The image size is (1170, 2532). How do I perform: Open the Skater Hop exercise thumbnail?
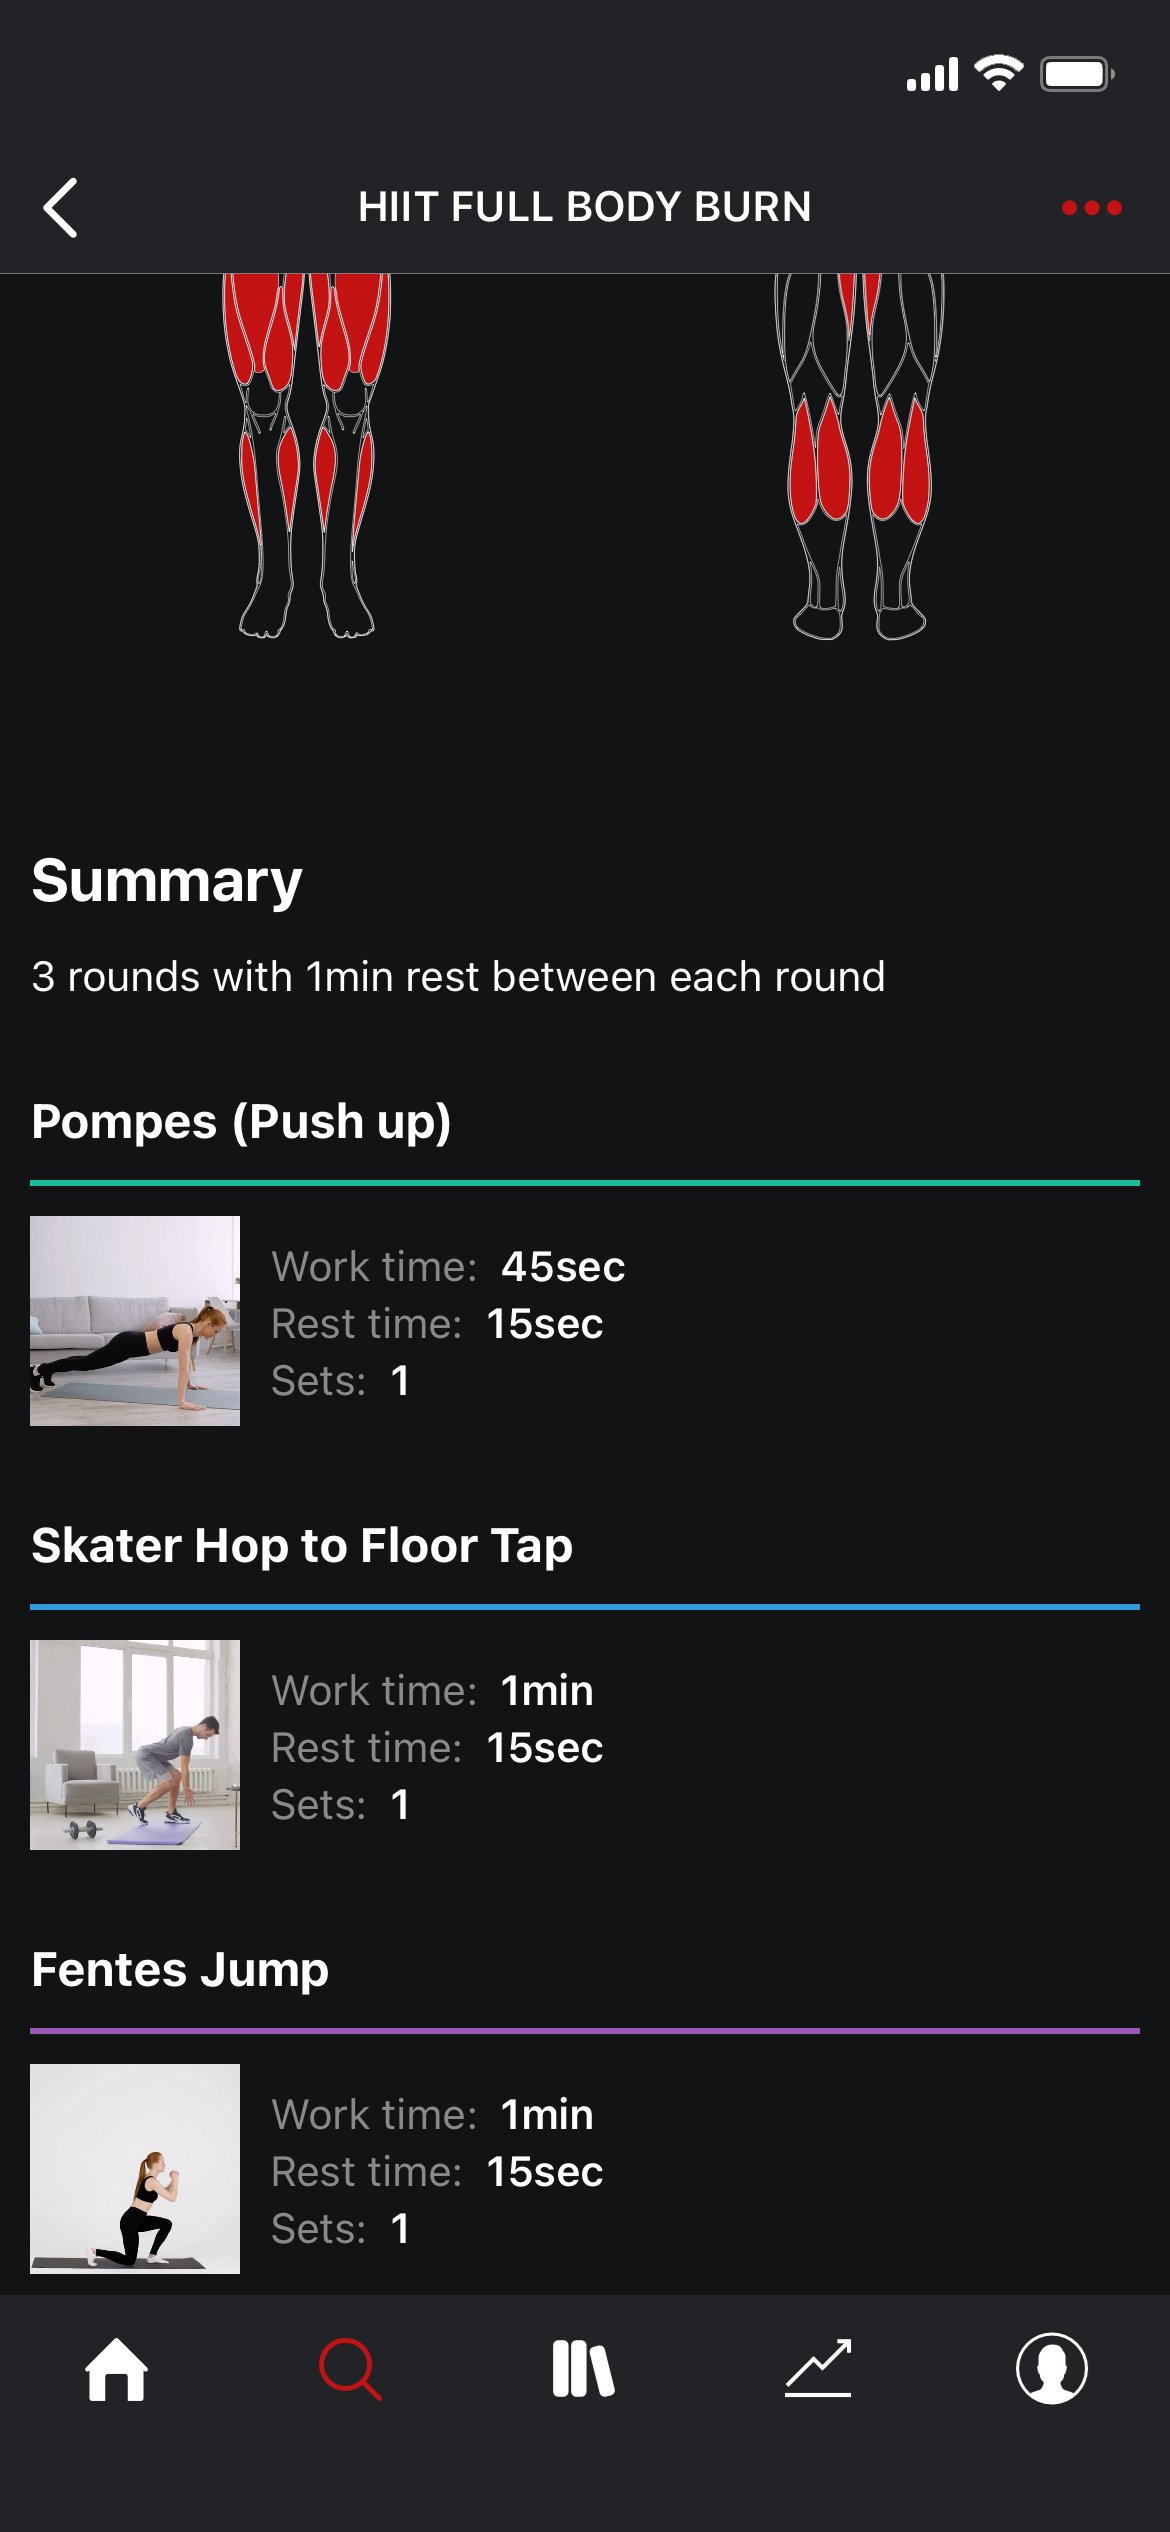(x=135, y=1745)
